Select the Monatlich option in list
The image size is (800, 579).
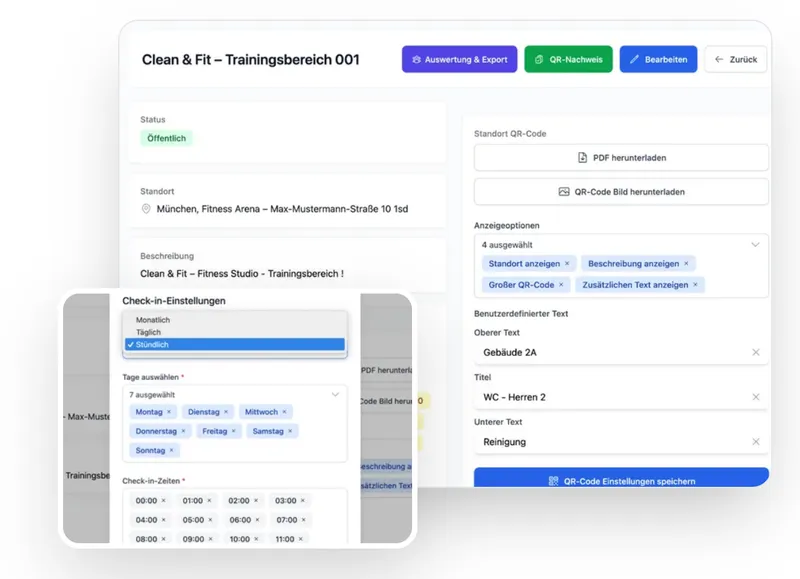[x=153, y=320]
